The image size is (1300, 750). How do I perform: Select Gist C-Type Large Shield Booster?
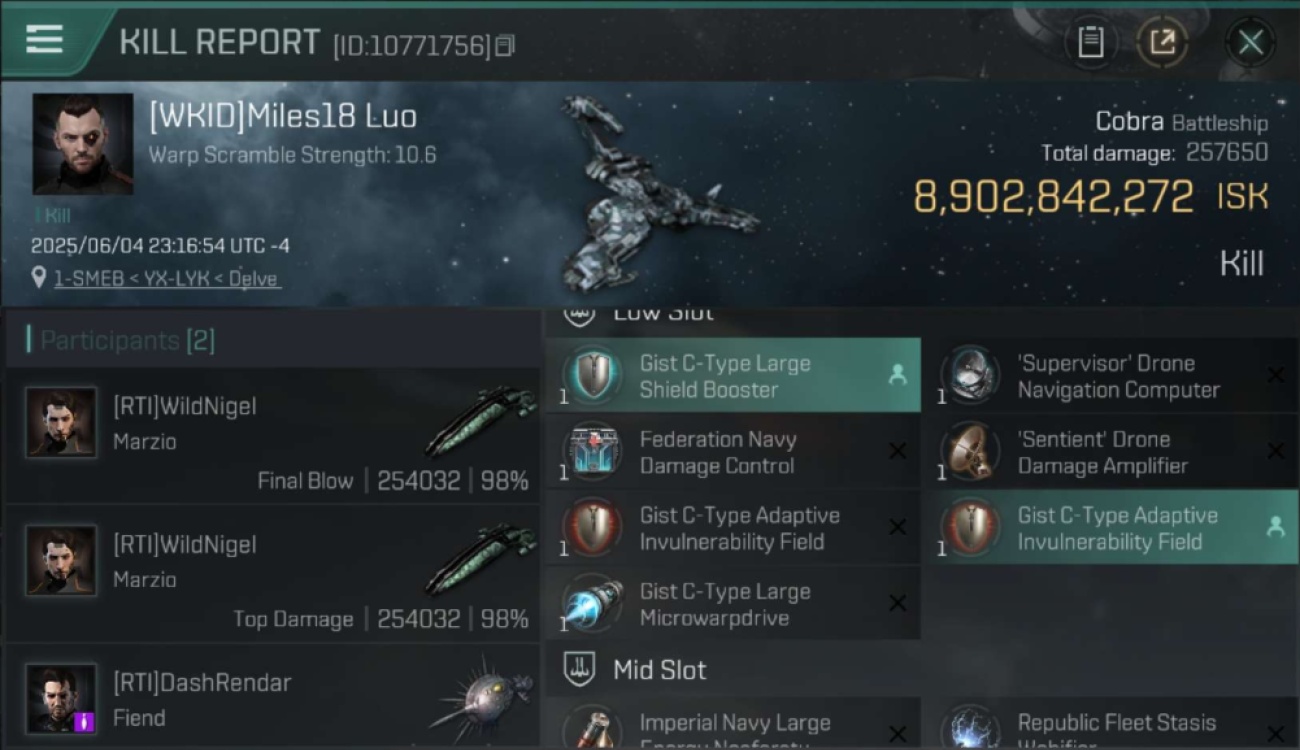click(733, 376)
